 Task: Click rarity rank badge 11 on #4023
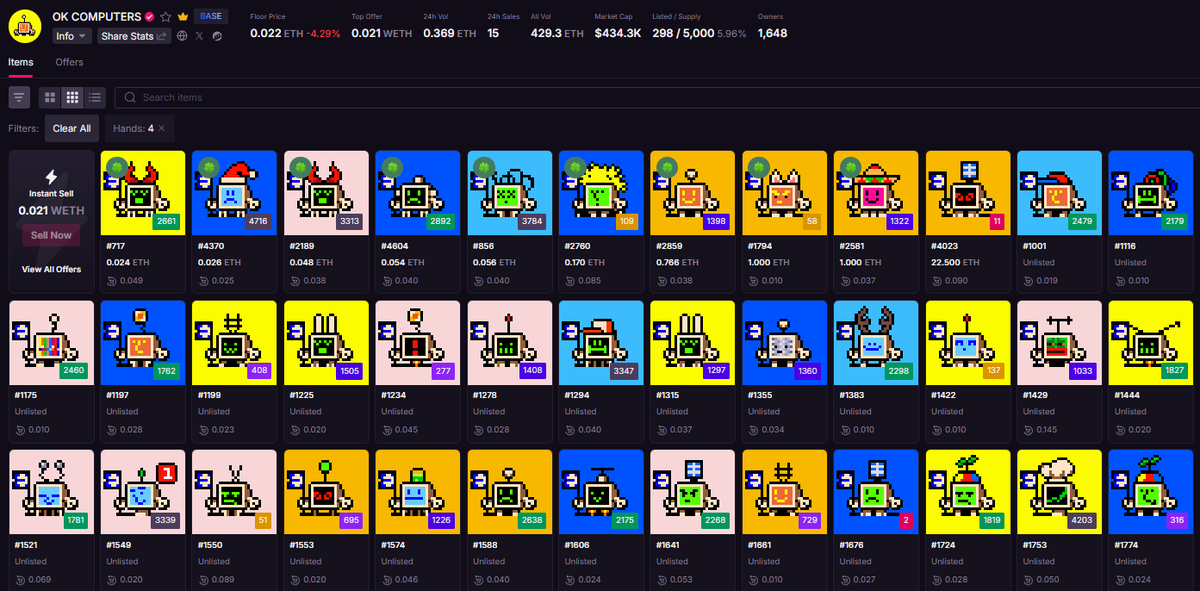tap(996, 221)
